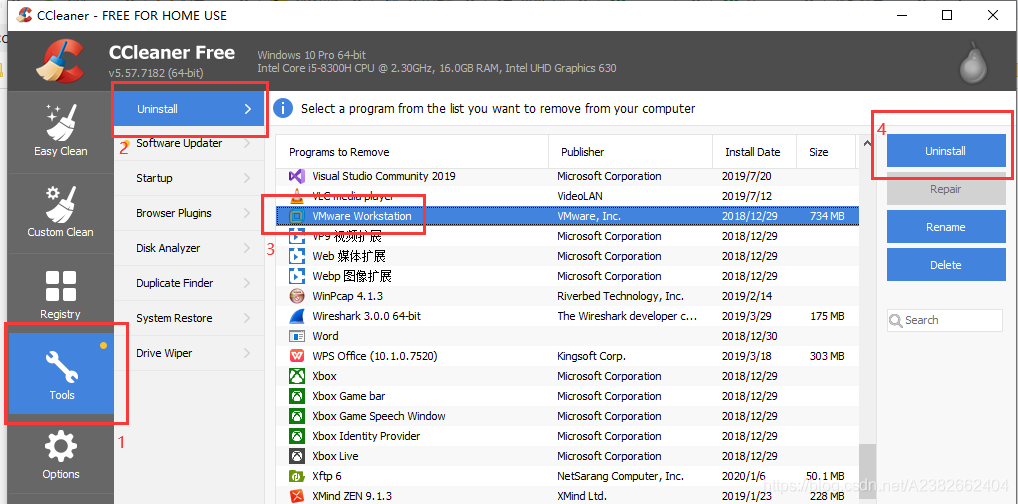The image size is (1018, 504).
Task: Click the Delete button
Action: 945,265
